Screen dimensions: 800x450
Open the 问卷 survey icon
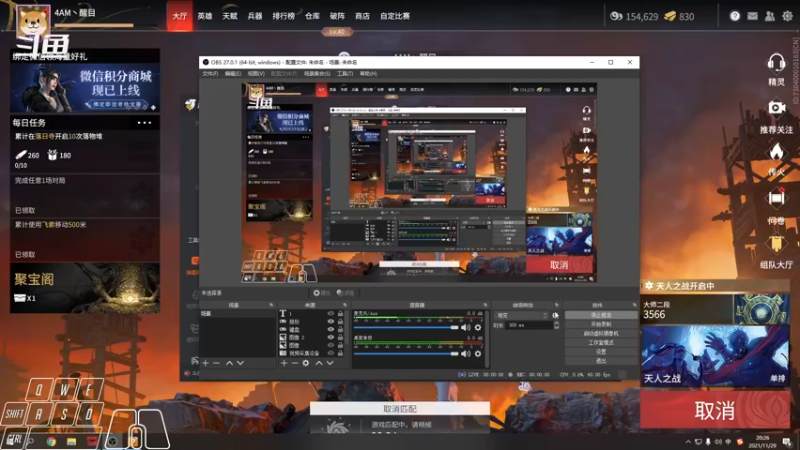pos(776,197)
